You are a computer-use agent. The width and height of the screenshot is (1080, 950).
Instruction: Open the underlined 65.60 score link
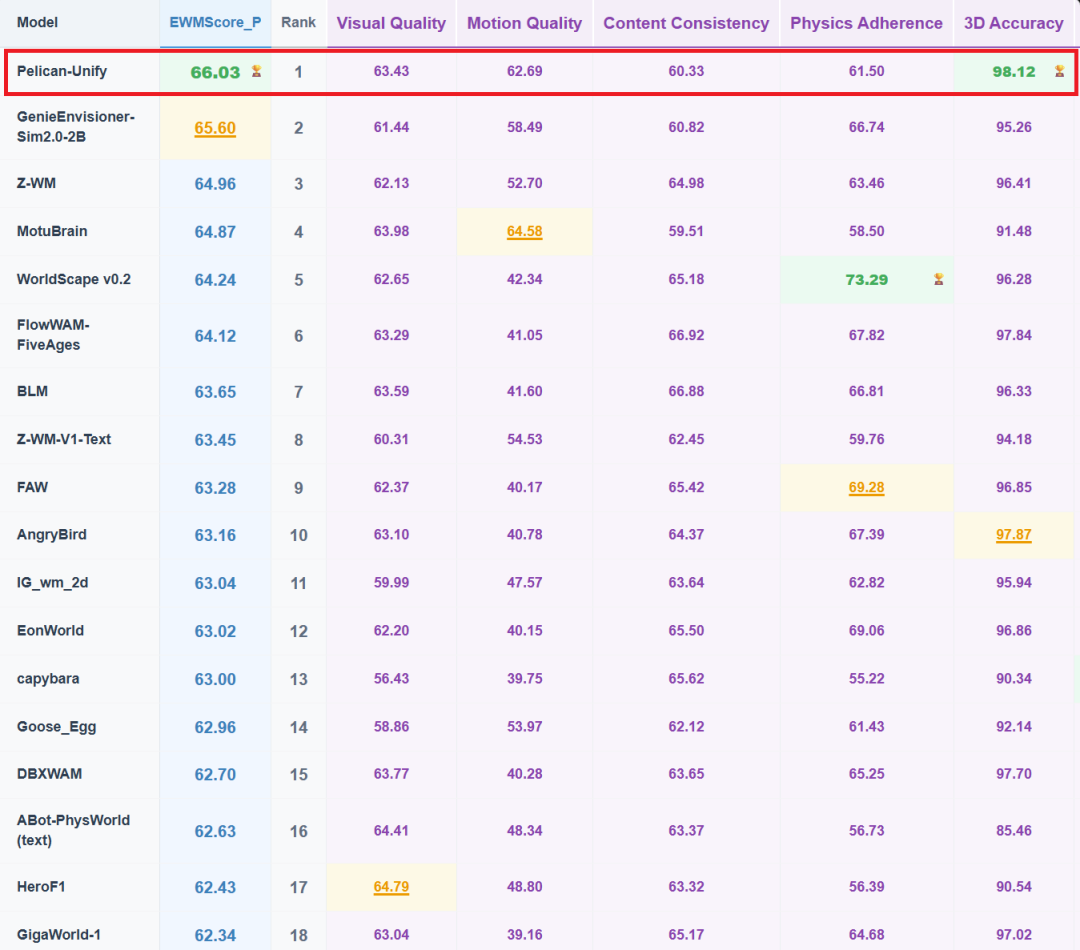(215, 128)
